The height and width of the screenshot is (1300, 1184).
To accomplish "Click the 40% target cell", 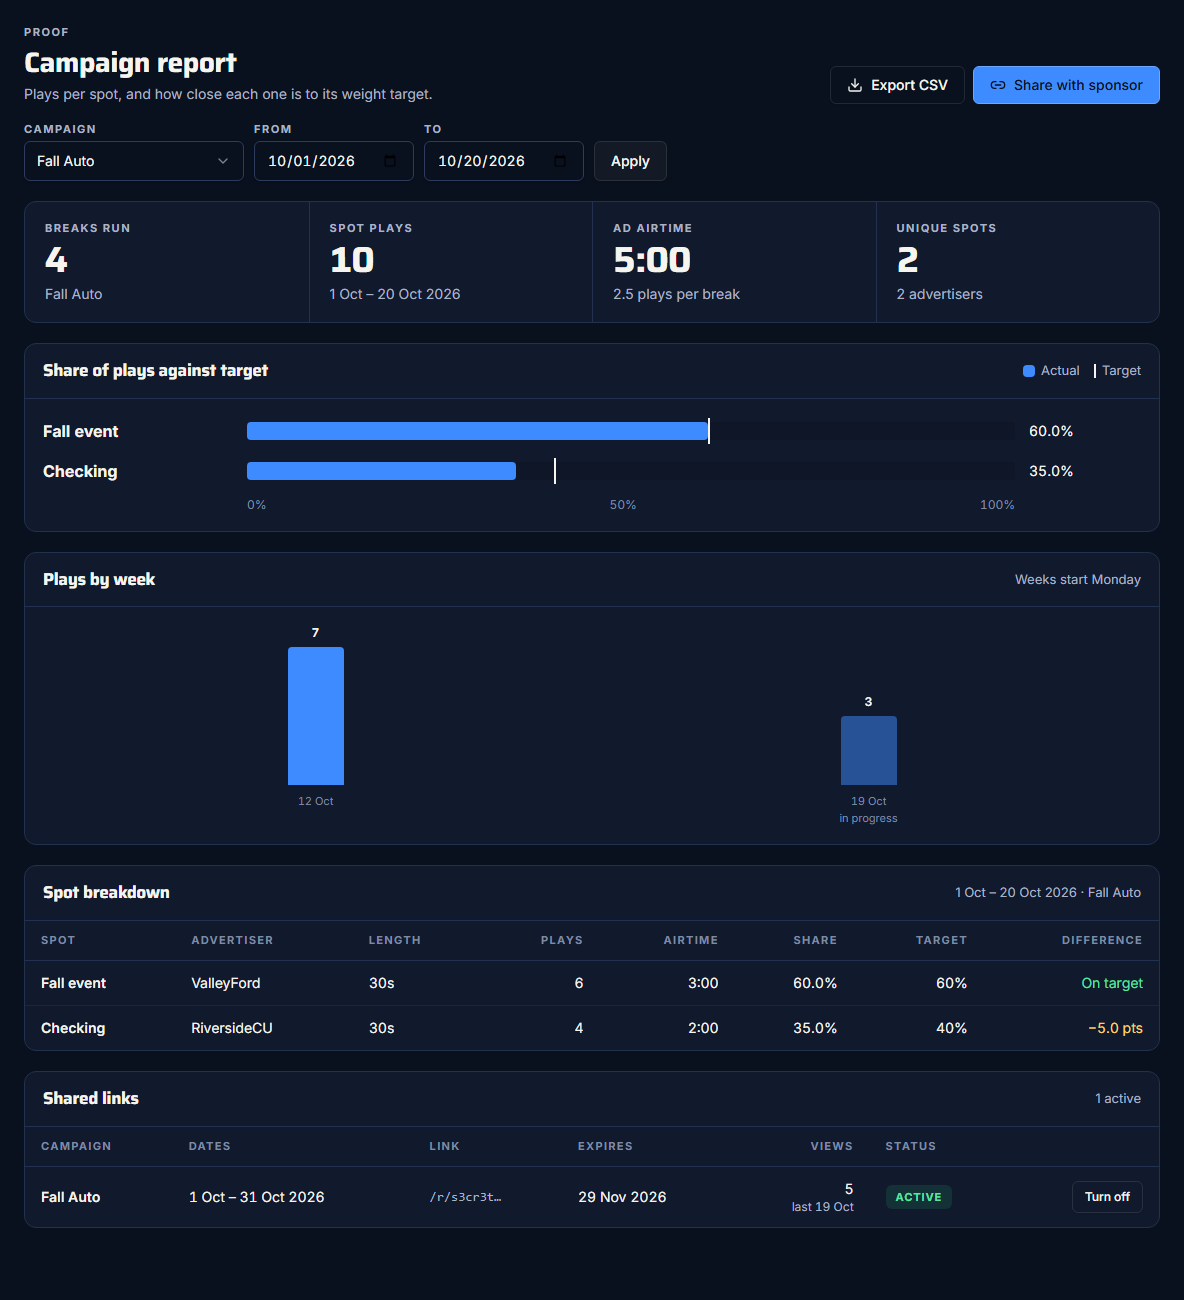I will [952, 1028].
